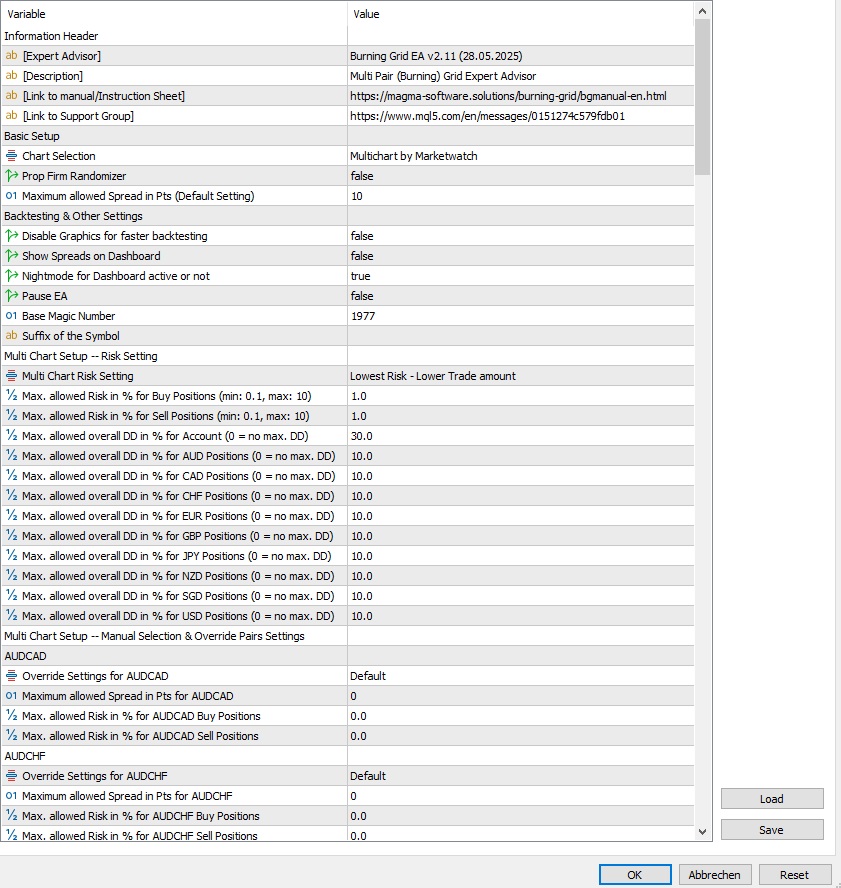The image size is (841, 888).
Task: Edit overall DD for Account value 30.0
Action: 520,436
